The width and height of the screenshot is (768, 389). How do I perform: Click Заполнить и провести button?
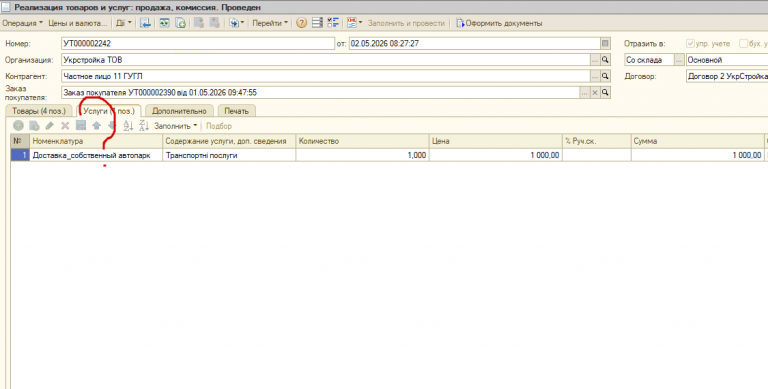pos(406,23)
